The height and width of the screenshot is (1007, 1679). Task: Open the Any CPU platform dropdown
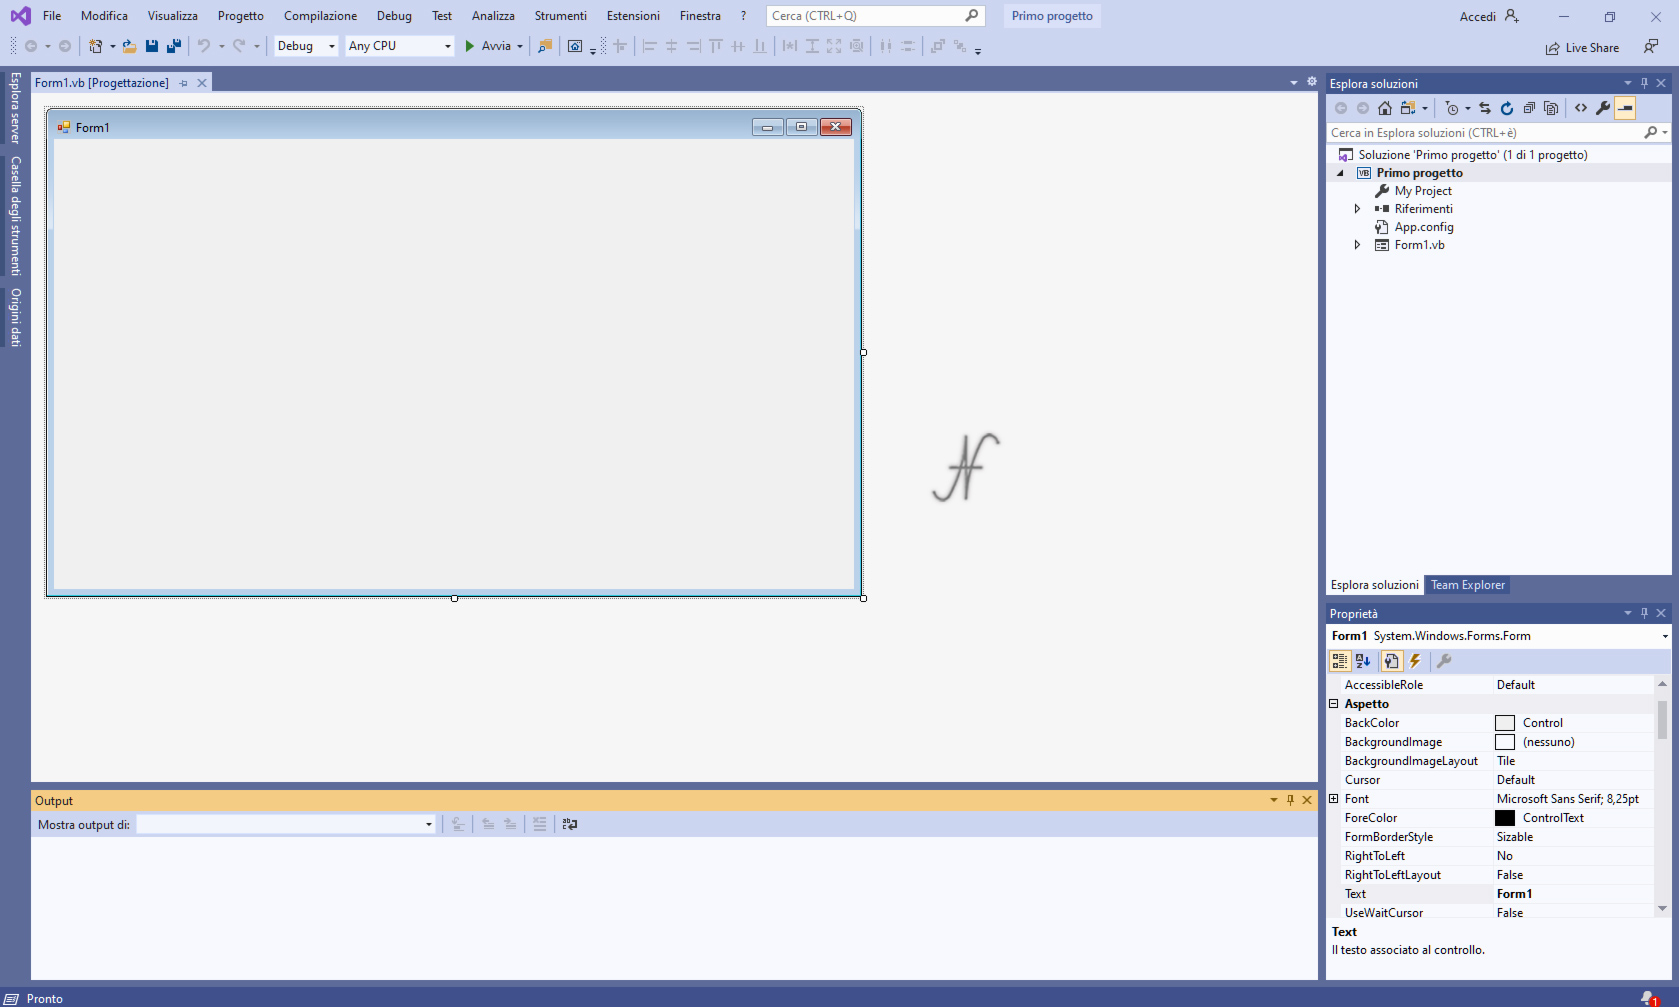pyautogui.click(x=447, y=46)
